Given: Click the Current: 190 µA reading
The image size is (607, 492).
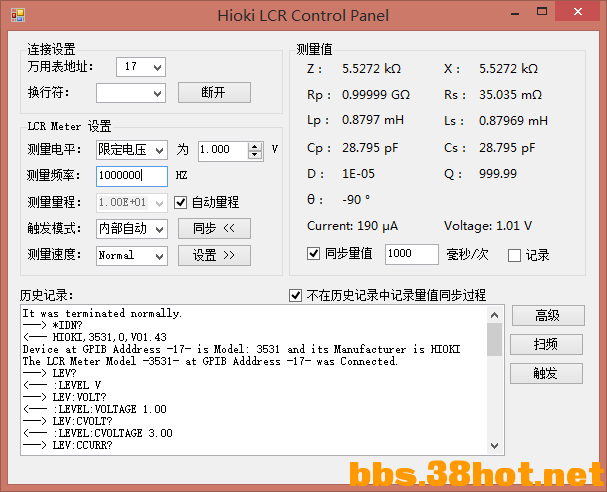Looking at the screenshot, I should pyautogui.click(x=352, y=226).
